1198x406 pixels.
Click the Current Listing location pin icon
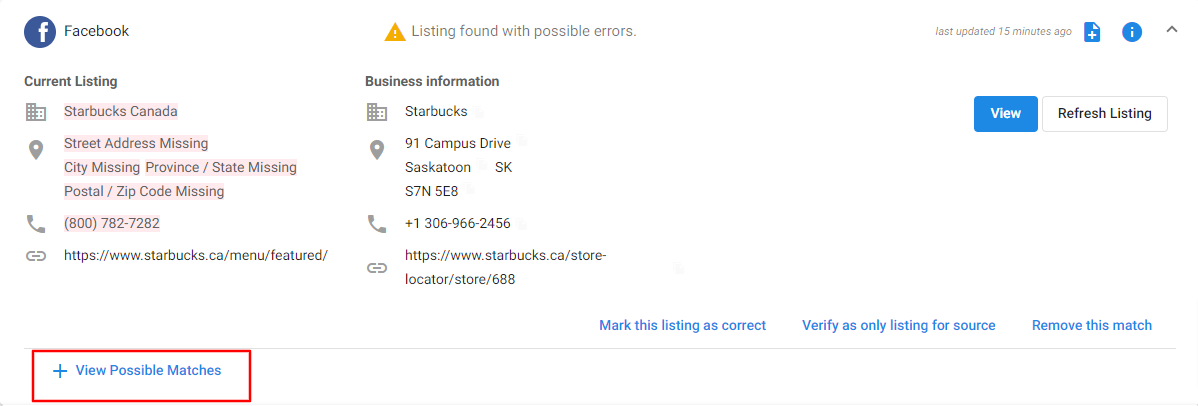(x=36, y=150)
